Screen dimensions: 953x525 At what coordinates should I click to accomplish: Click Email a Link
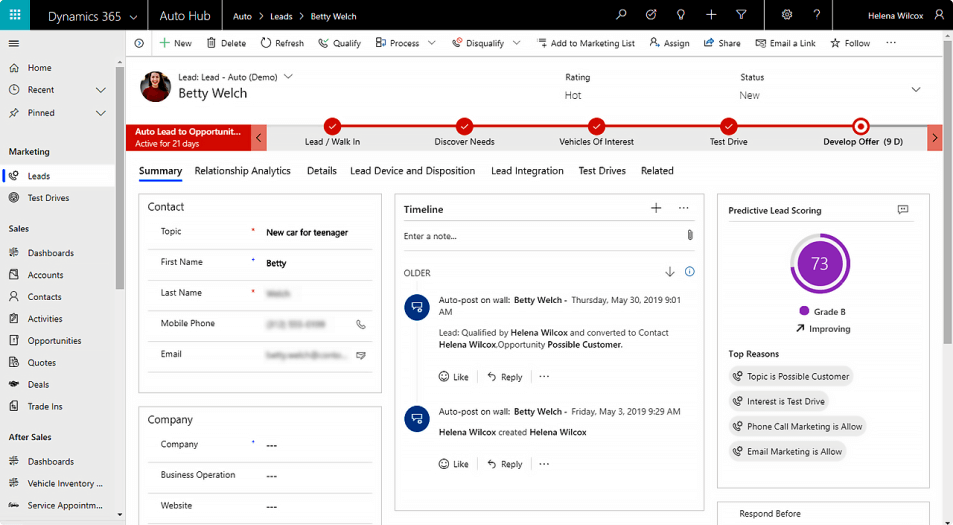[x=785, y=43]
